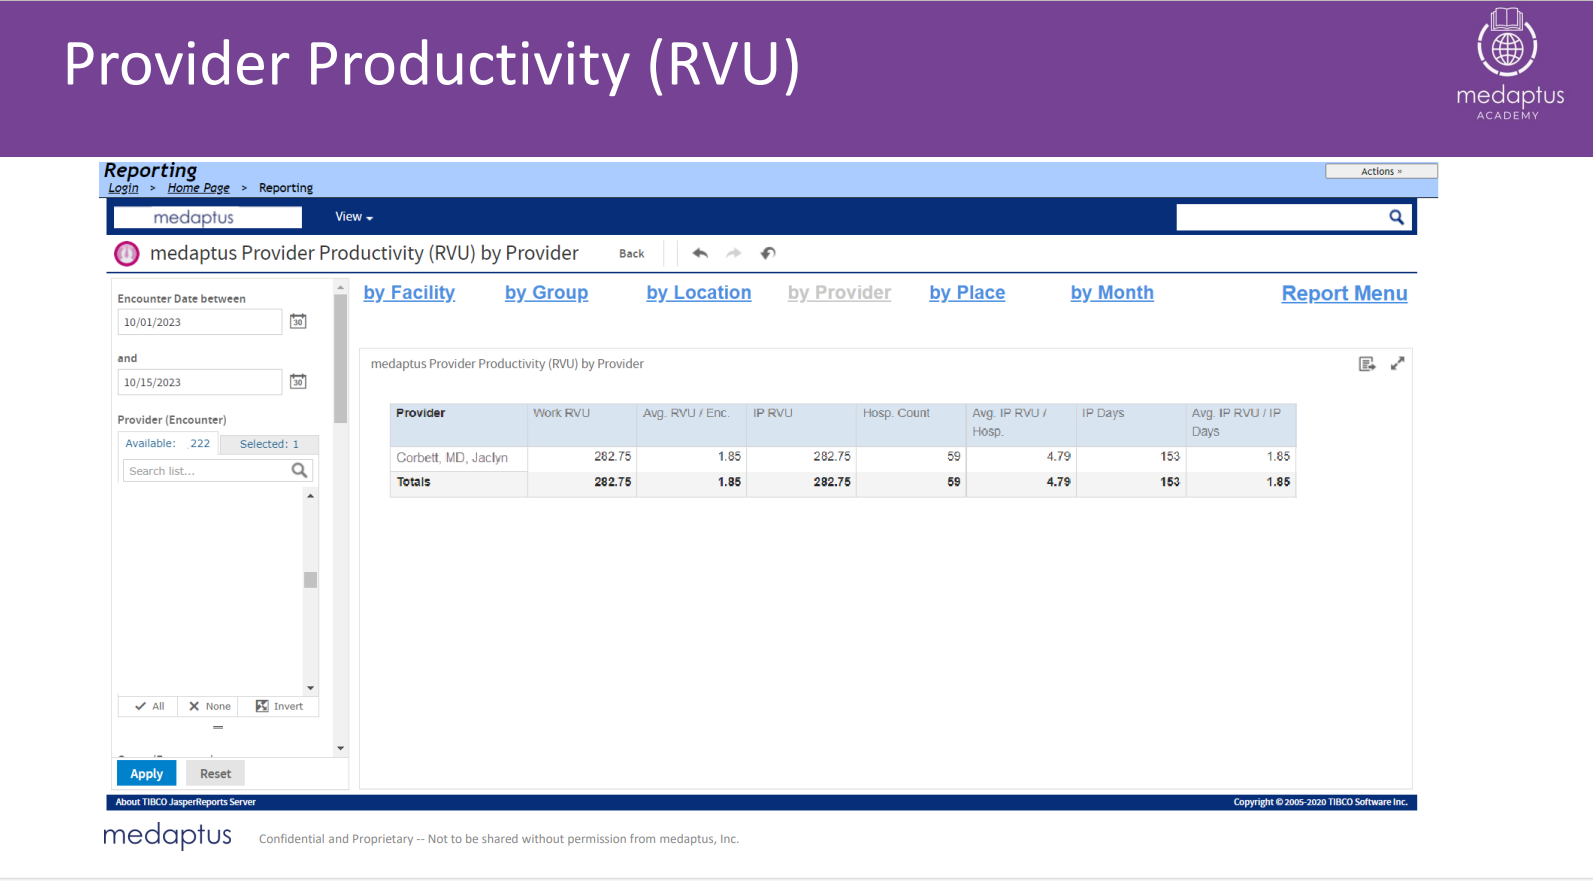
Task: Click provider list scroll up arrow
Action: click(310, 496)
